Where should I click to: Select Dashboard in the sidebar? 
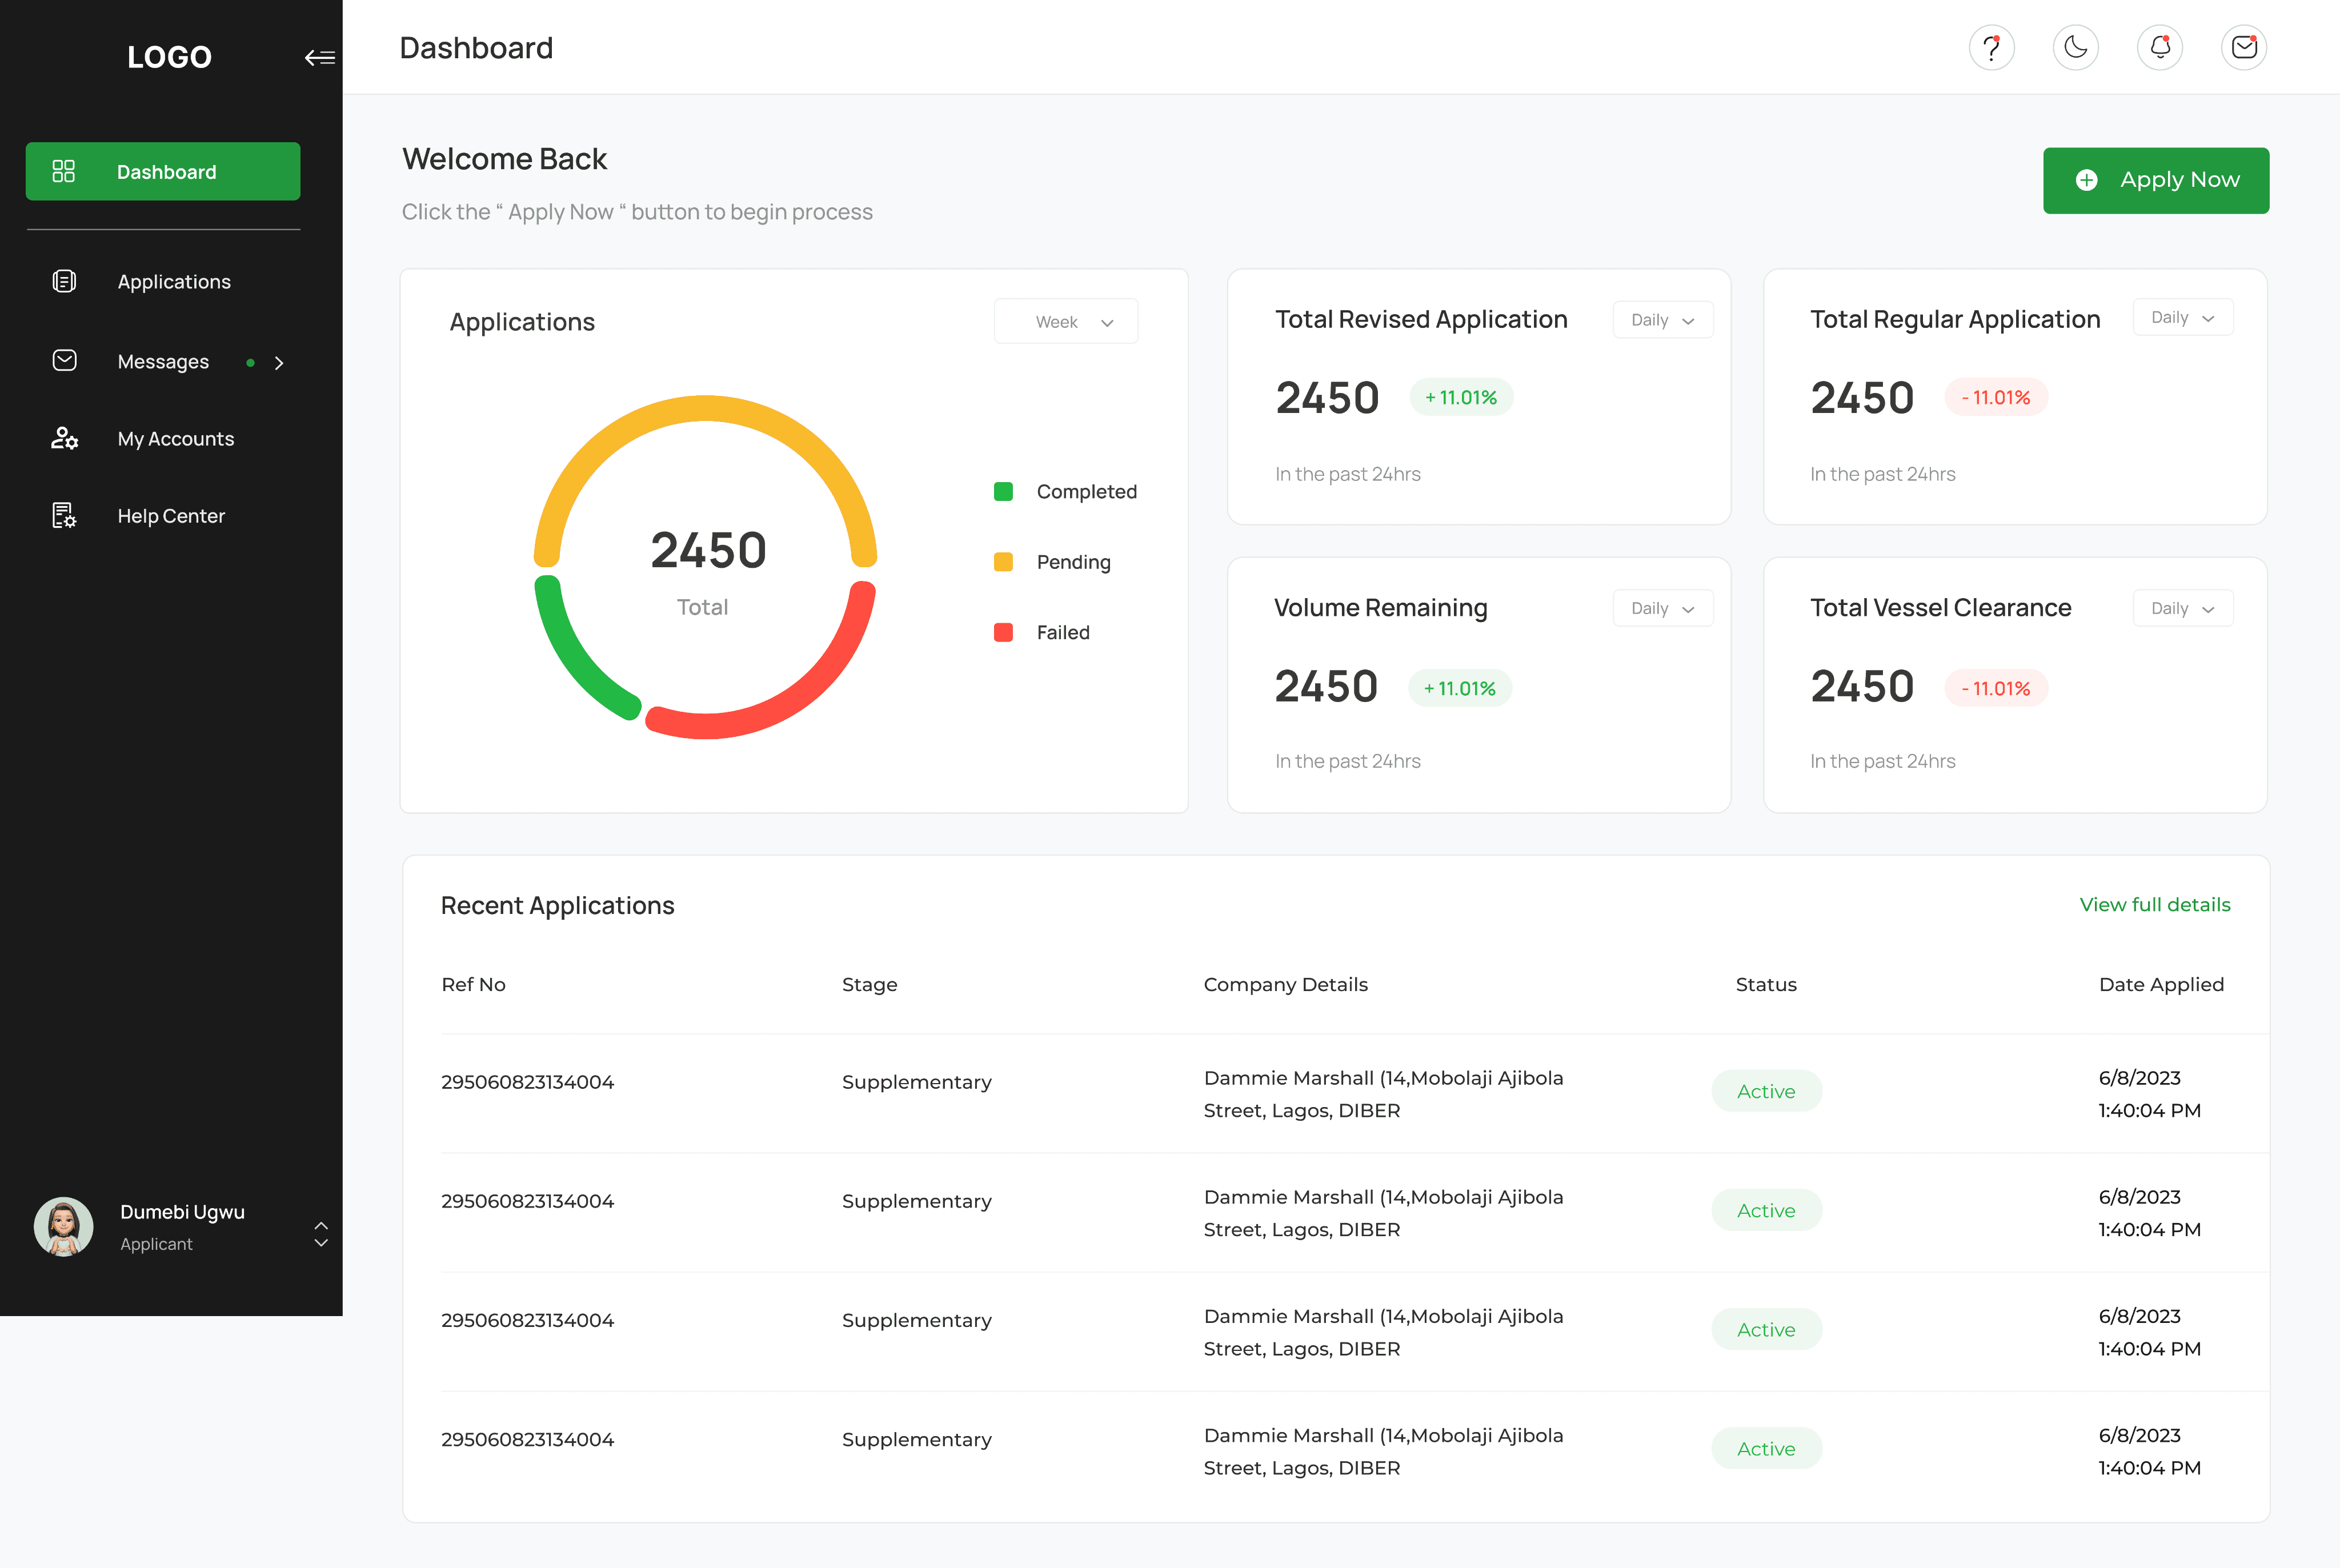pyautogui.click(x=163, y=172)
